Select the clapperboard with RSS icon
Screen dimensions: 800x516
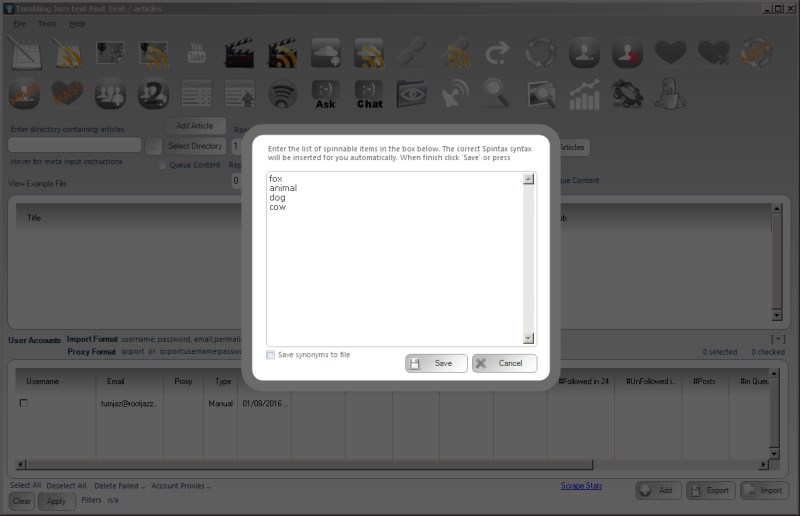283,53
